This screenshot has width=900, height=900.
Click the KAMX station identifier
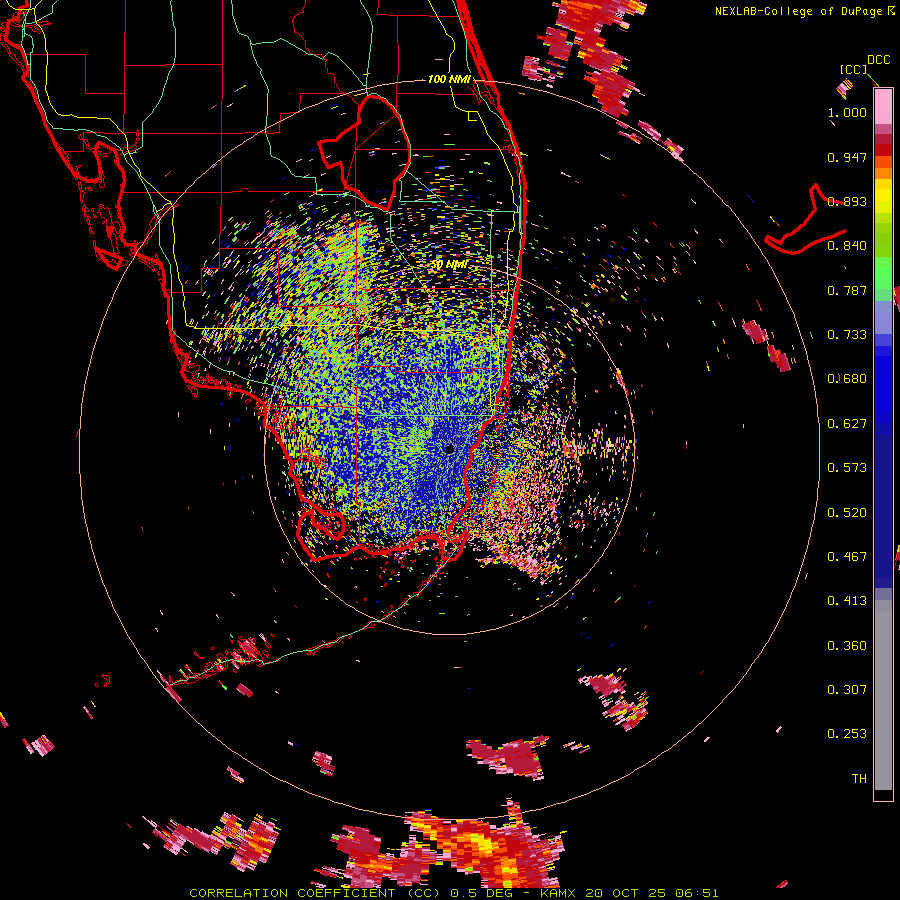[560, 893]
